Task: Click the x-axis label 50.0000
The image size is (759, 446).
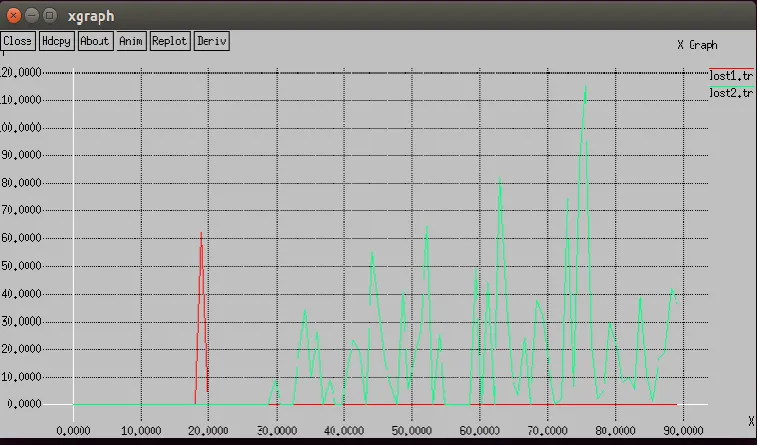Action: (412, 431)
